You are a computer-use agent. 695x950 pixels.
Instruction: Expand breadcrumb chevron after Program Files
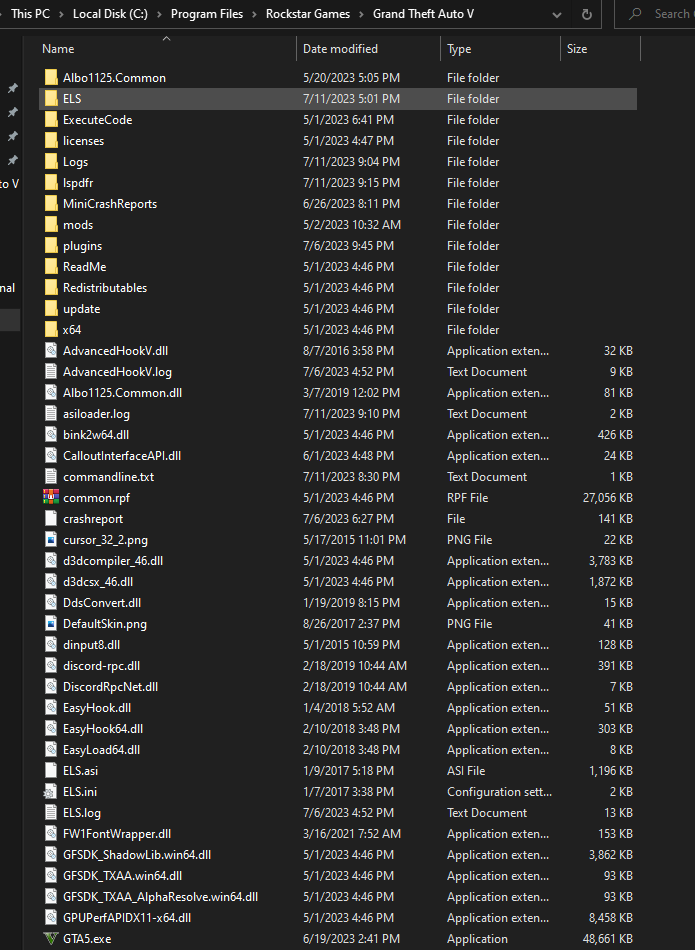point(254,14)
